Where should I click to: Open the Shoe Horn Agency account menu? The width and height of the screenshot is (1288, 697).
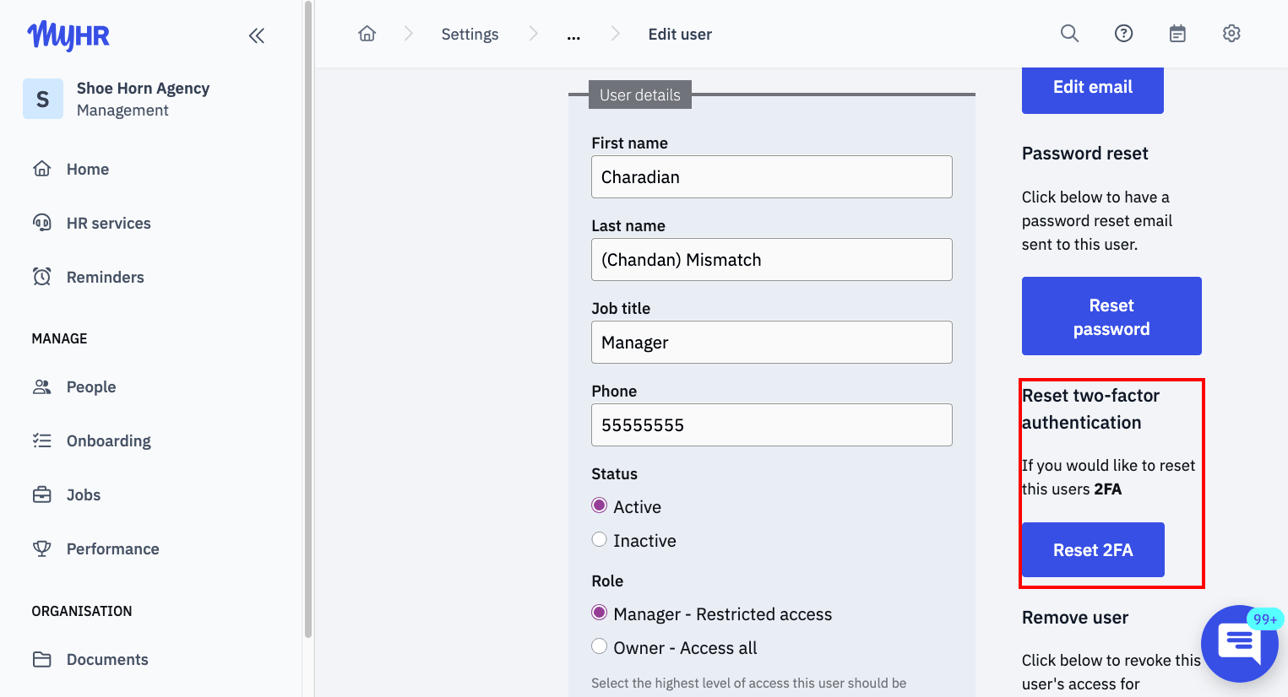tap(120, 98)
